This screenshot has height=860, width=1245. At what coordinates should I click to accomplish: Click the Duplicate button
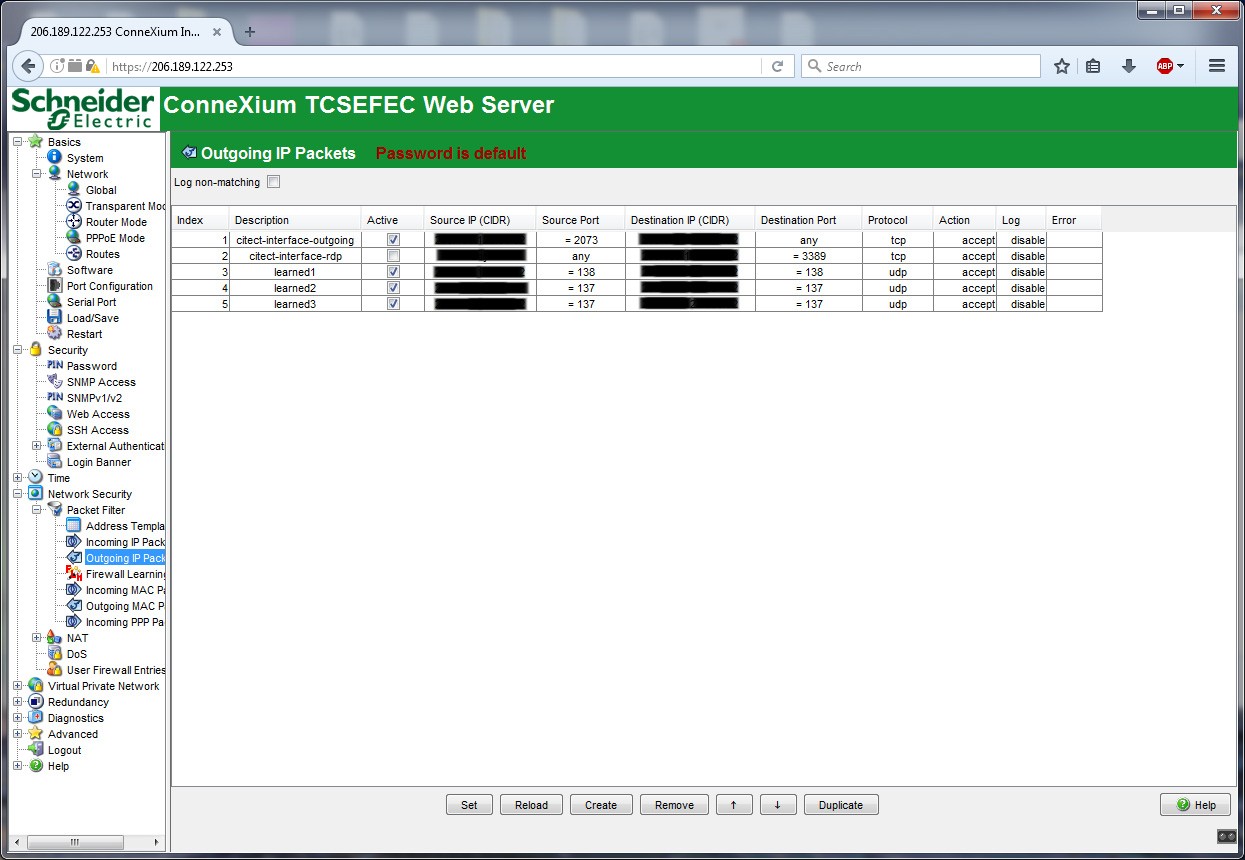(x=841, y=805)
